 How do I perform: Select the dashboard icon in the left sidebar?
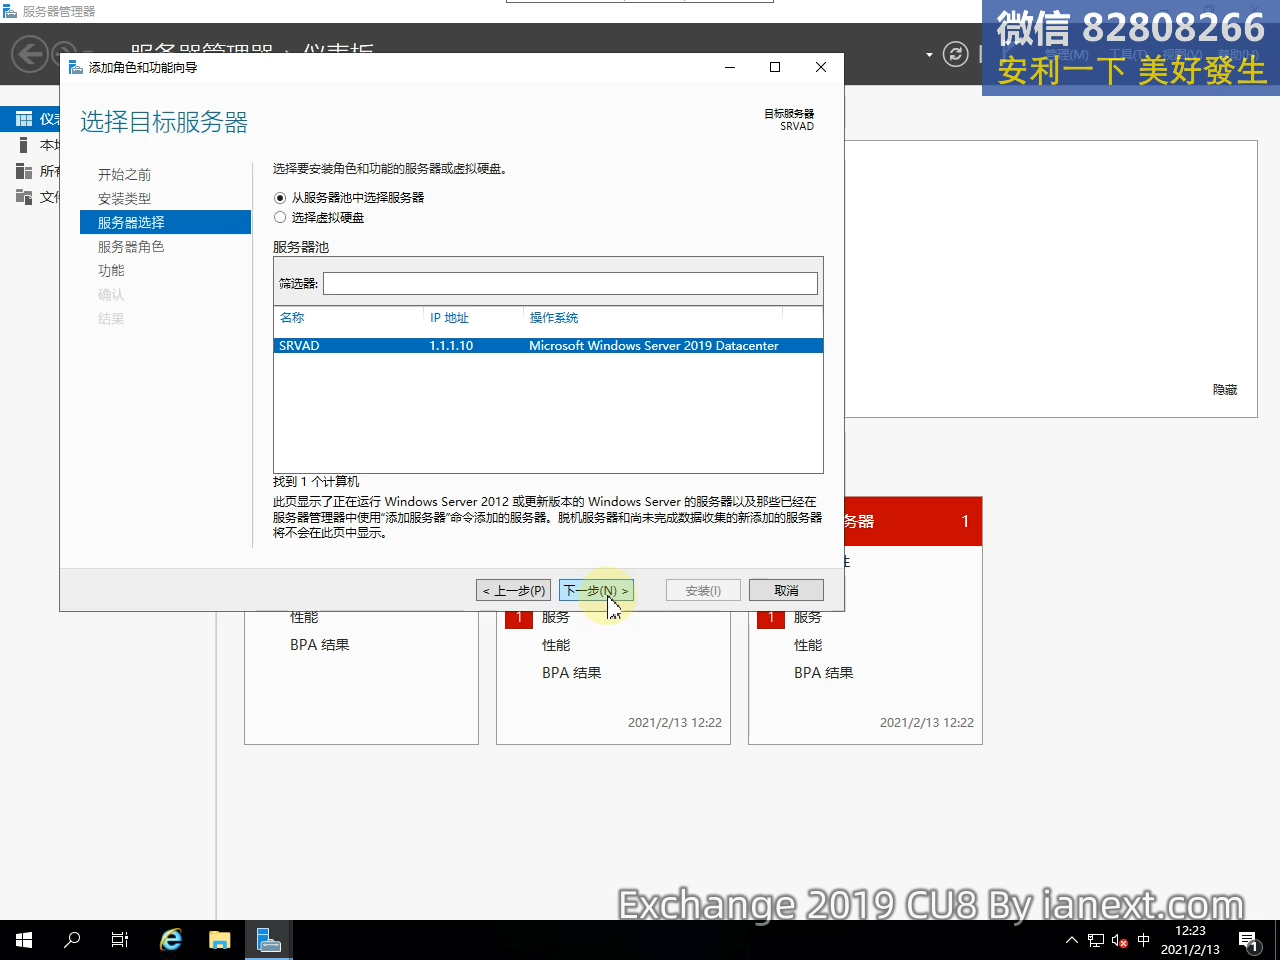(24, 119)
